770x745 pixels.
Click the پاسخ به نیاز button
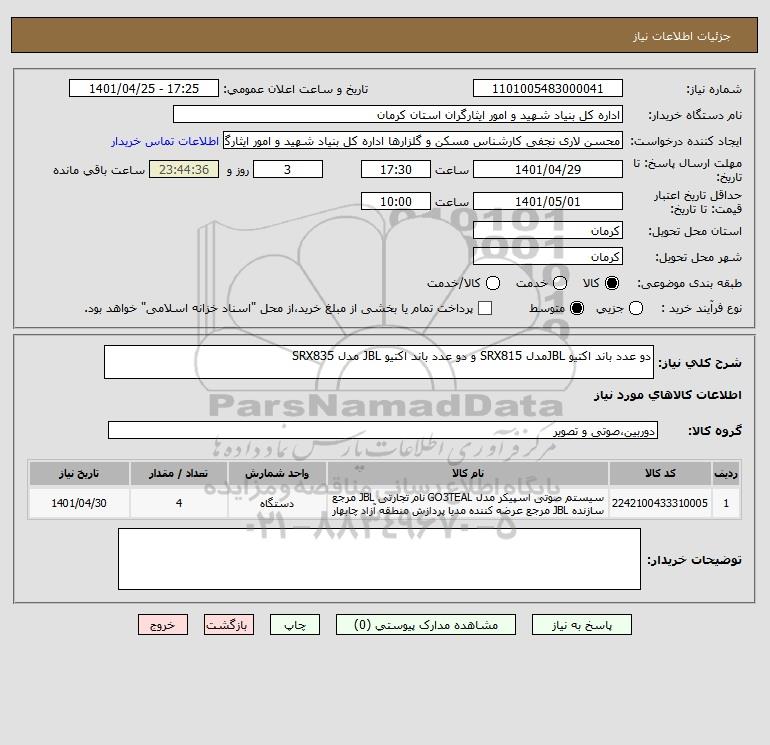coord(582,625)
